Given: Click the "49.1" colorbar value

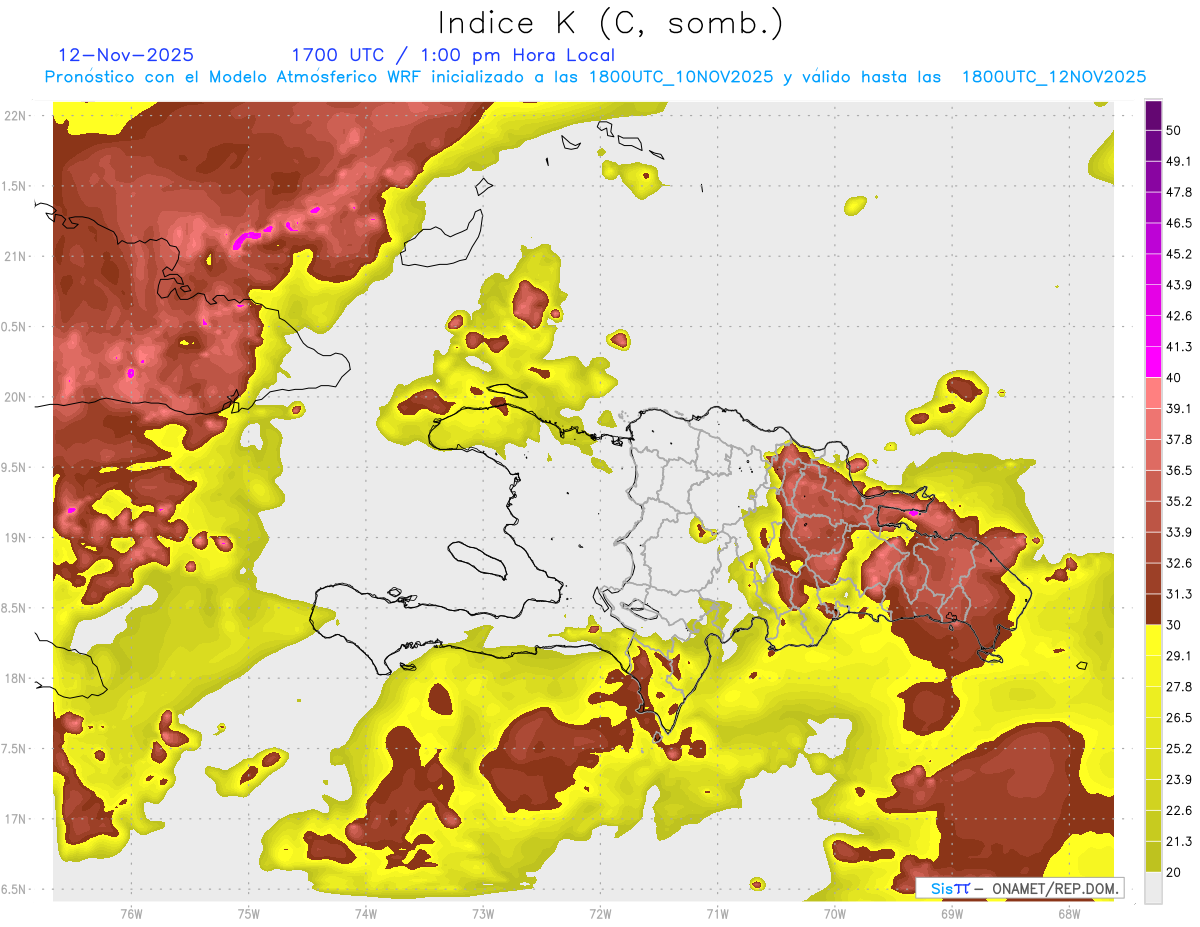Looking at the screenshot, I should pyautogui.click(x=1179, y=161).
